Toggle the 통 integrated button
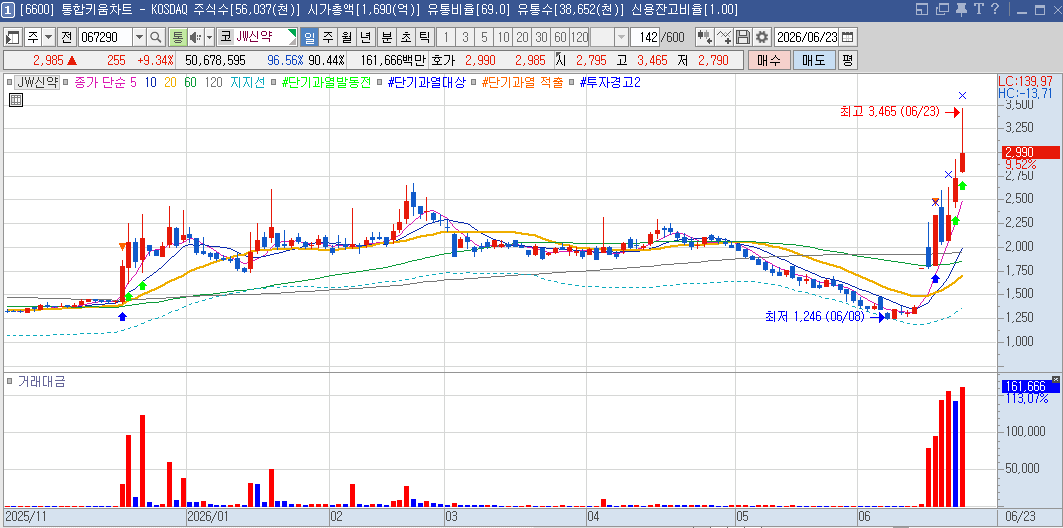This screenshot has height=528, width=1063. [x=178, y=37]
